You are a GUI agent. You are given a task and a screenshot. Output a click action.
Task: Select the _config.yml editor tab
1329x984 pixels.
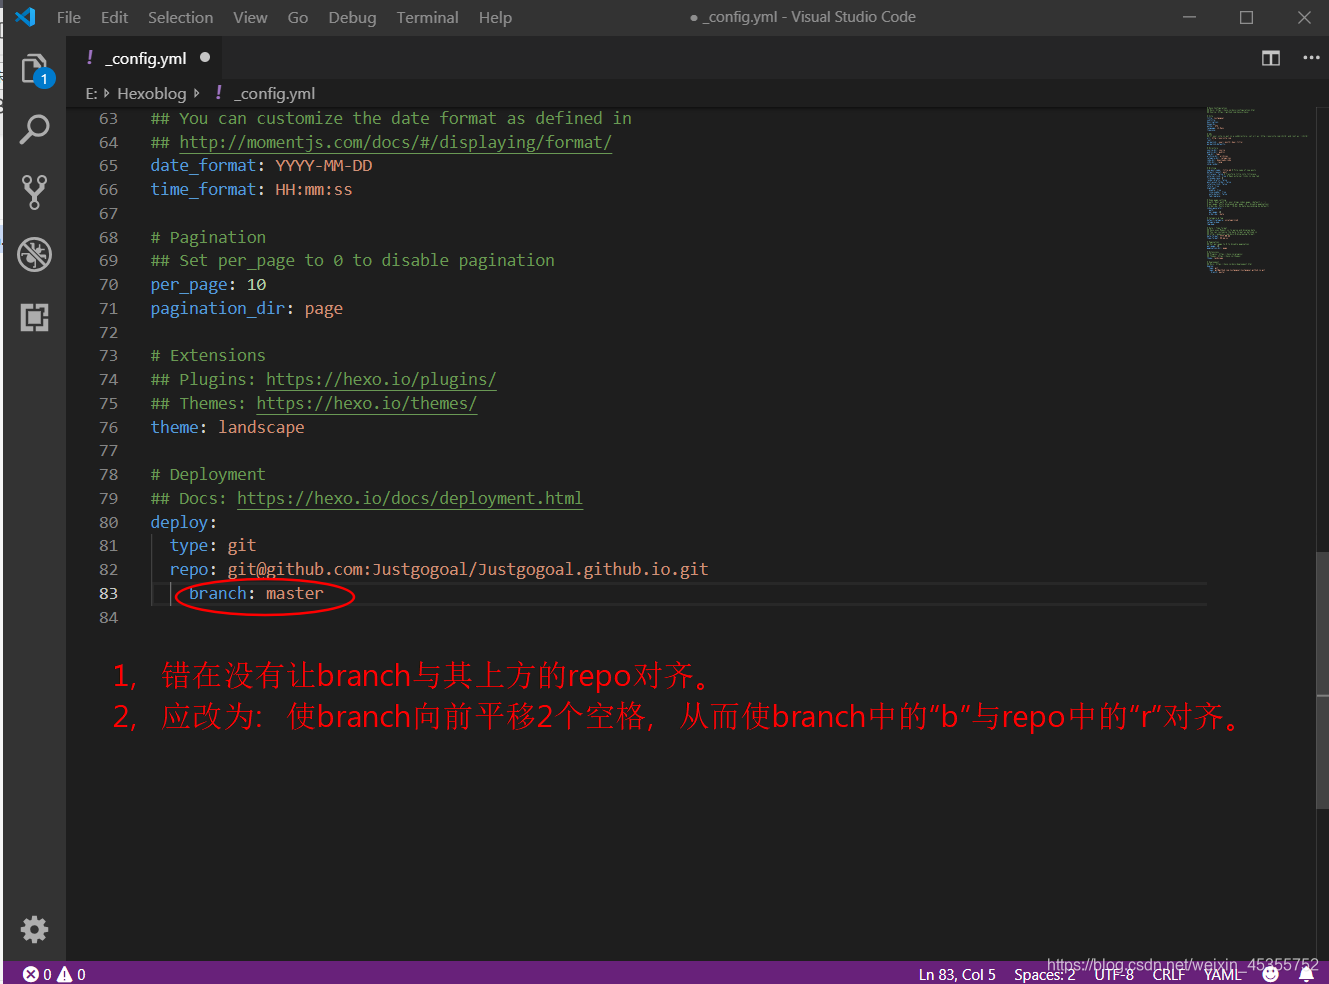[144, 58]
